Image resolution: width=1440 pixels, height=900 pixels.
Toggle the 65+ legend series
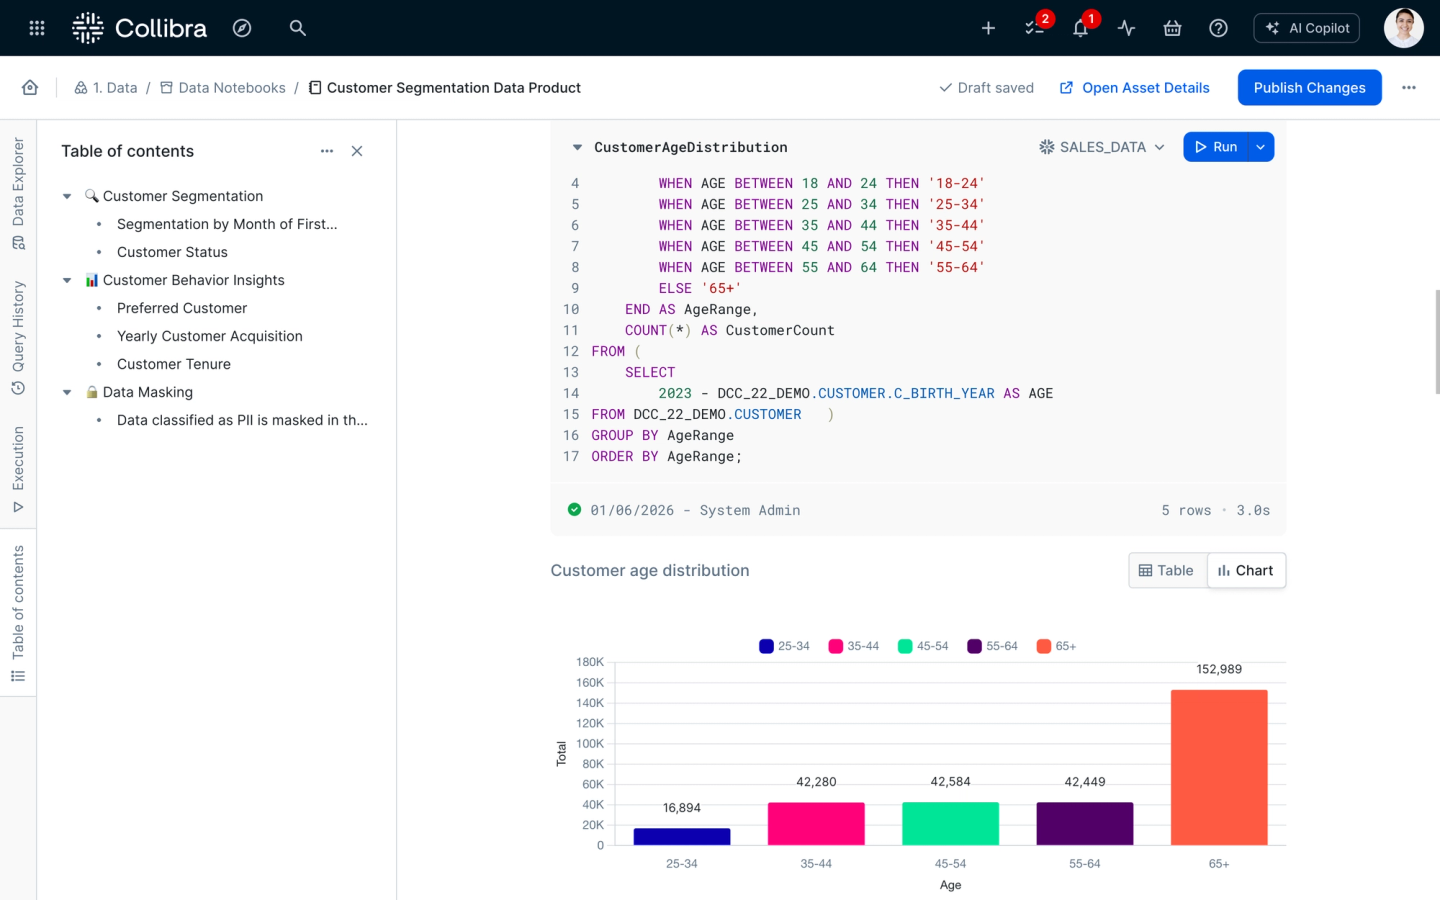point(1057,646)
